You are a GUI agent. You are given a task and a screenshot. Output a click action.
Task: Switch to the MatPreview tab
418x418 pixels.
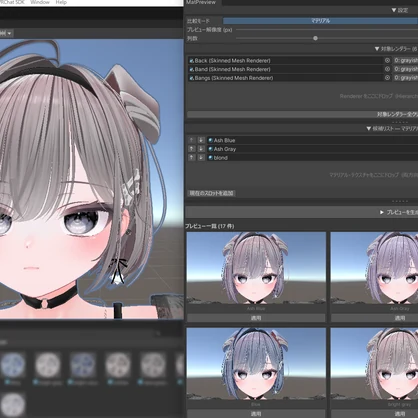point(201,2)
